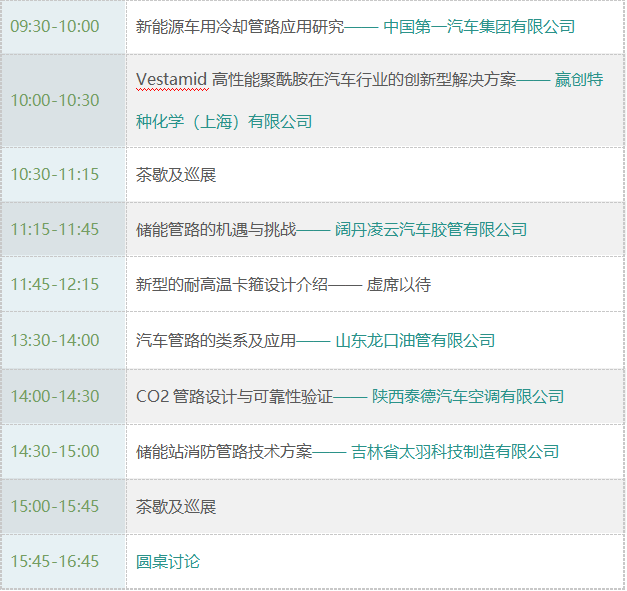Click the 种化学（上海）有限公司 link text
The image size is (627, 591).
click(224, 122)
